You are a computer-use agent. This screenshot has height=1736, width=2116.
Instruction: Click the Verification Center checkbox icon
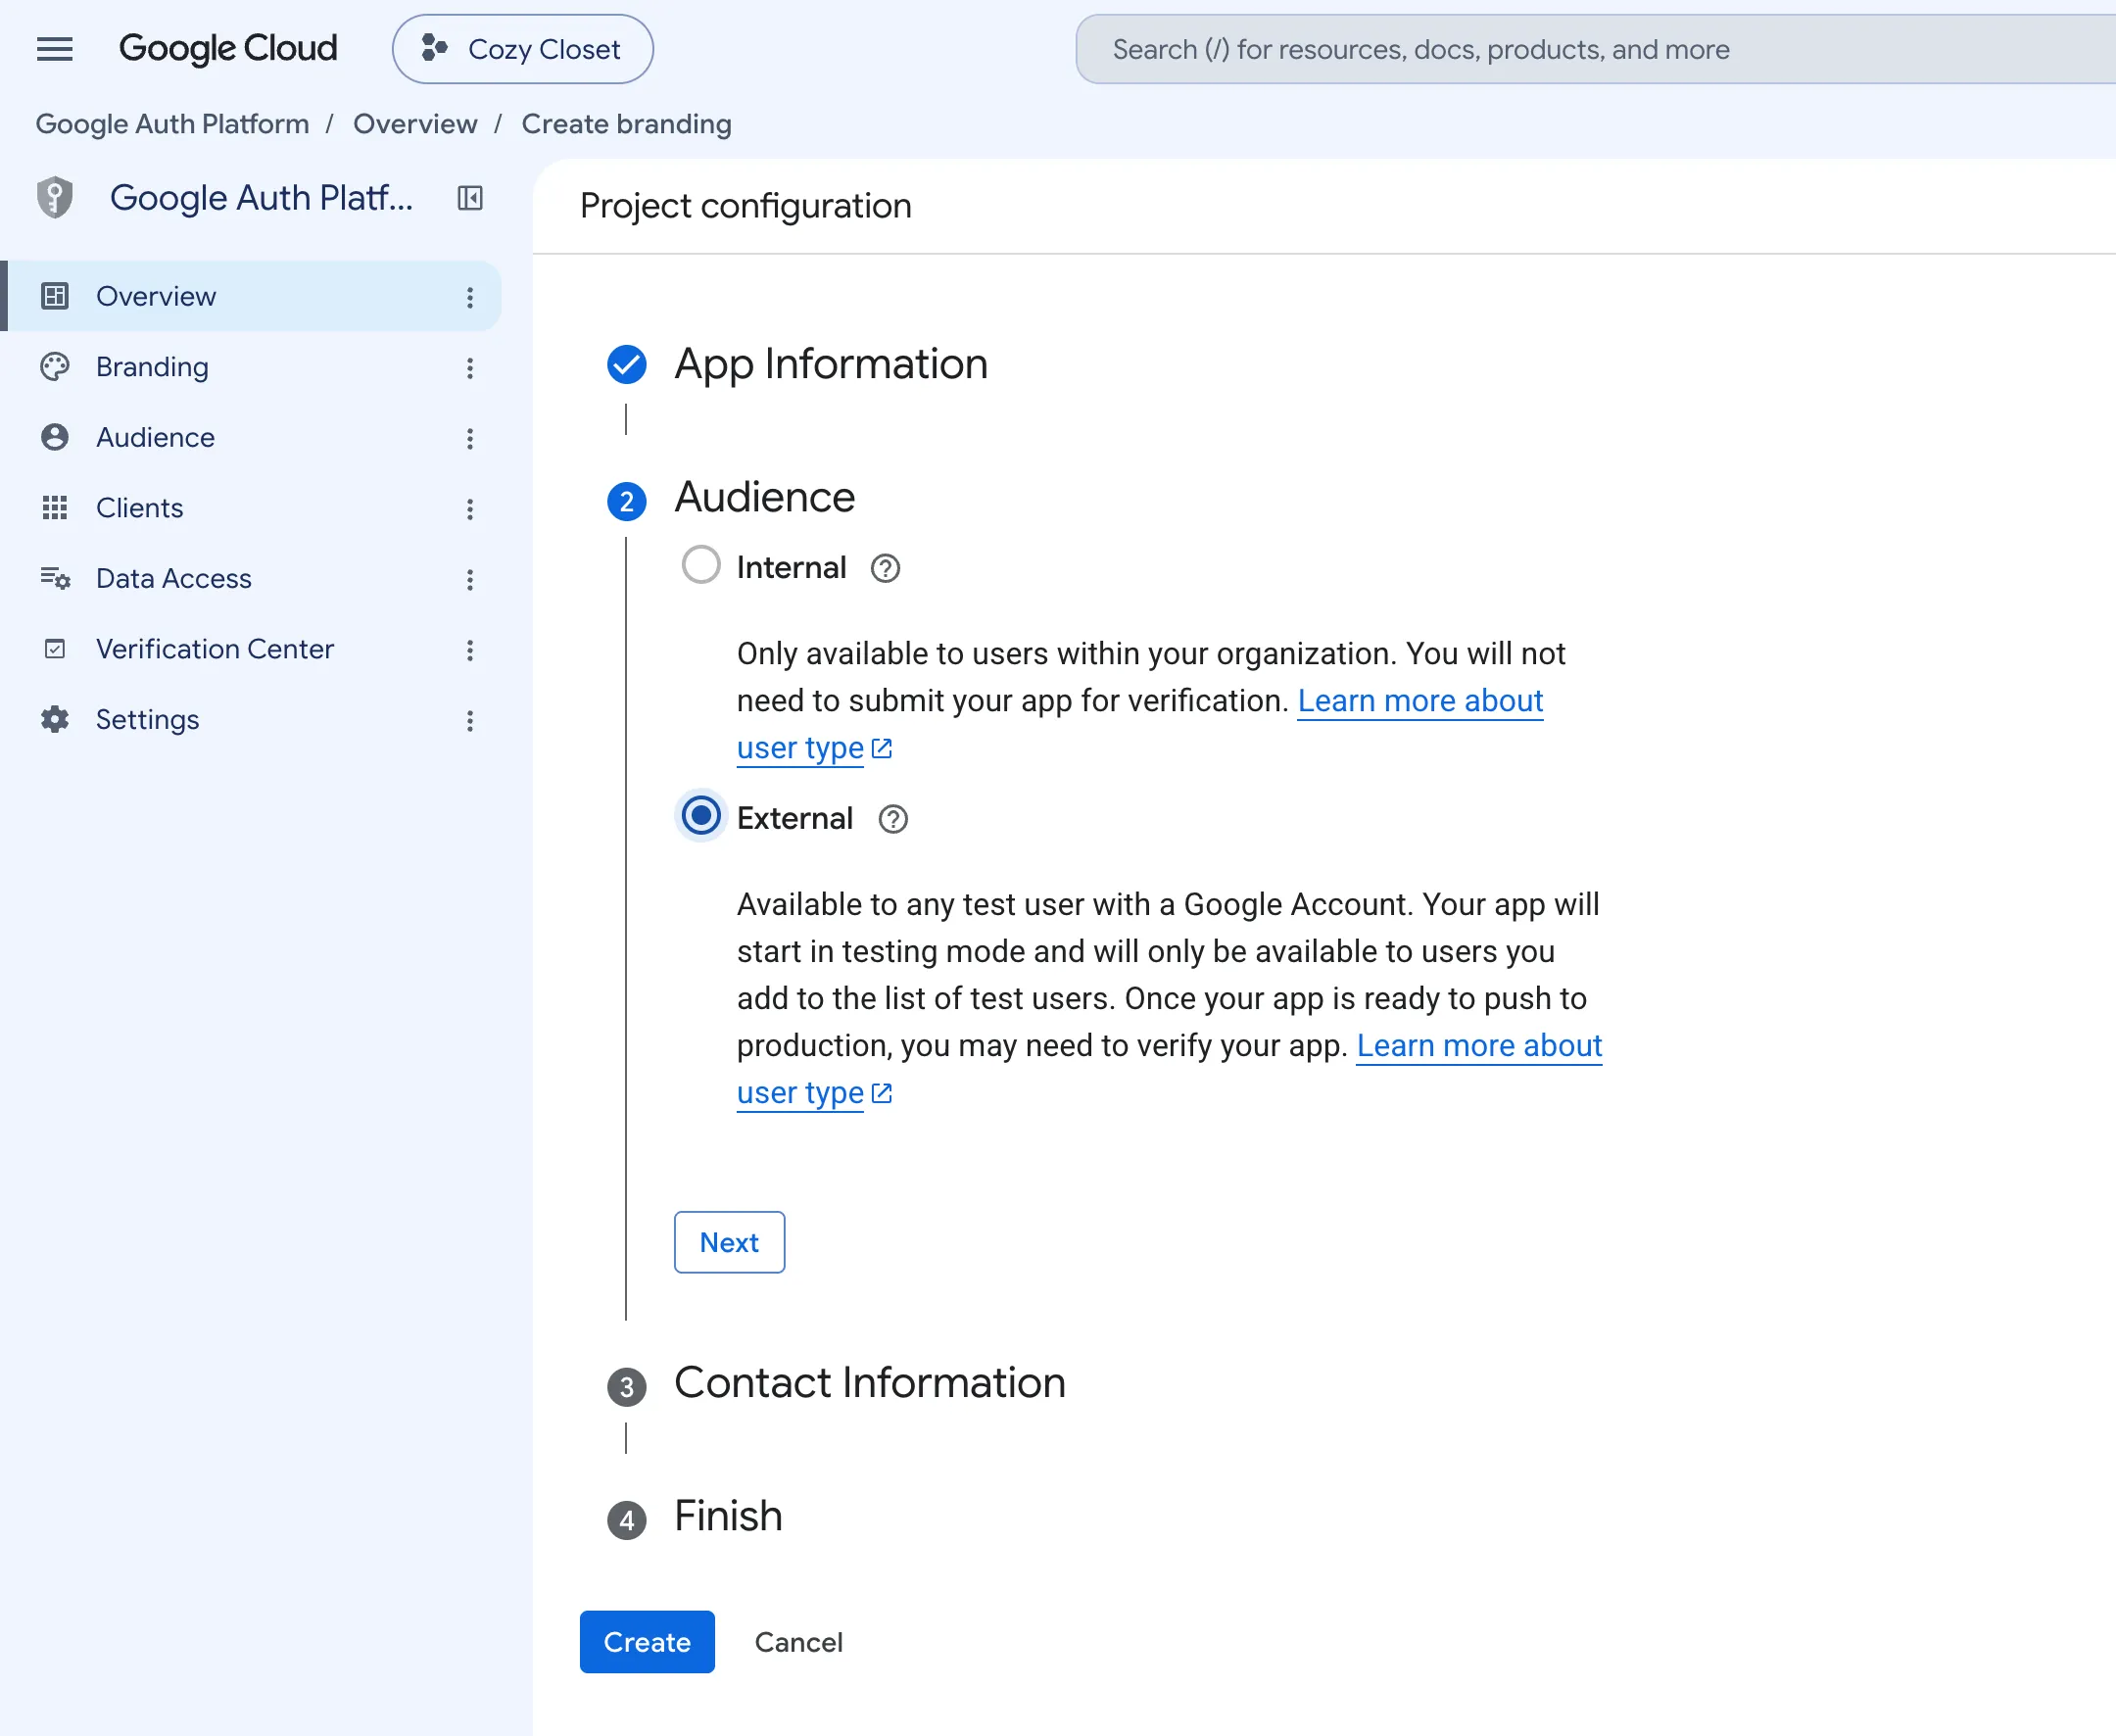coord(55,649)
